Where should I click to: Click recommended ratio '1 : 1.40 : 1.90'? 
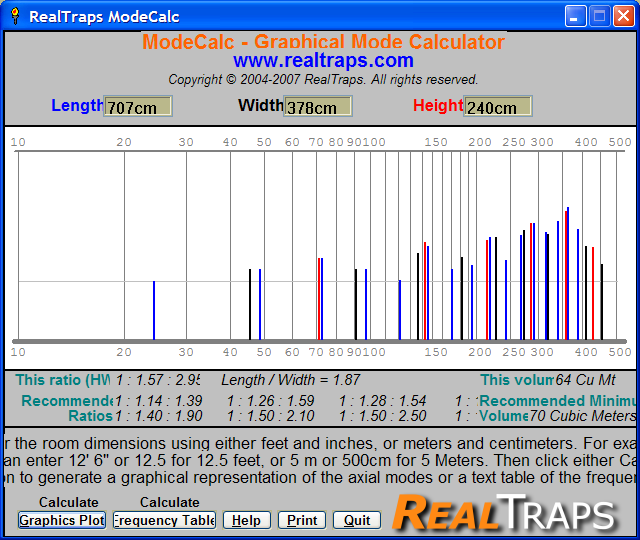158,416
